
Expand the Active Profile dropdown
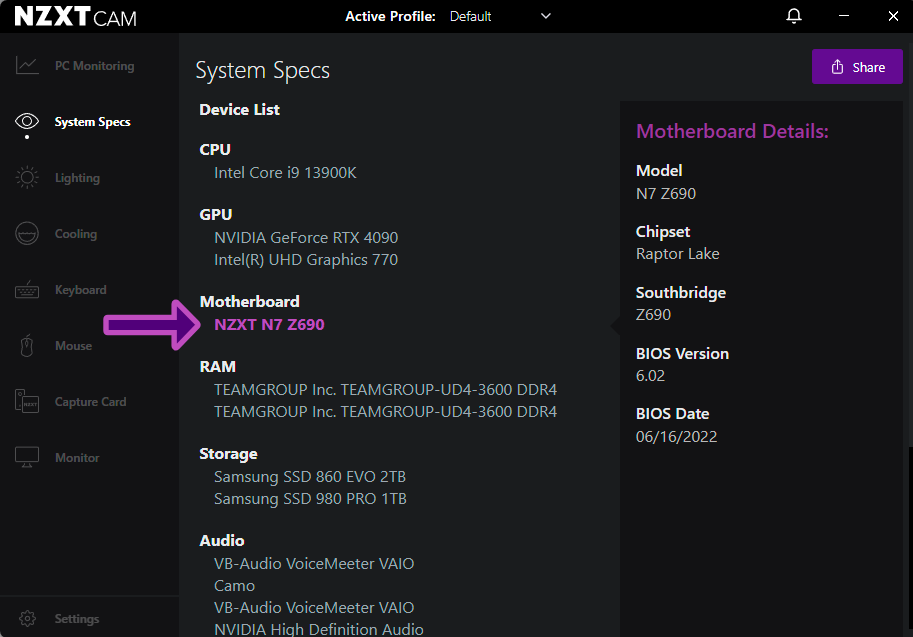(545, 16)
